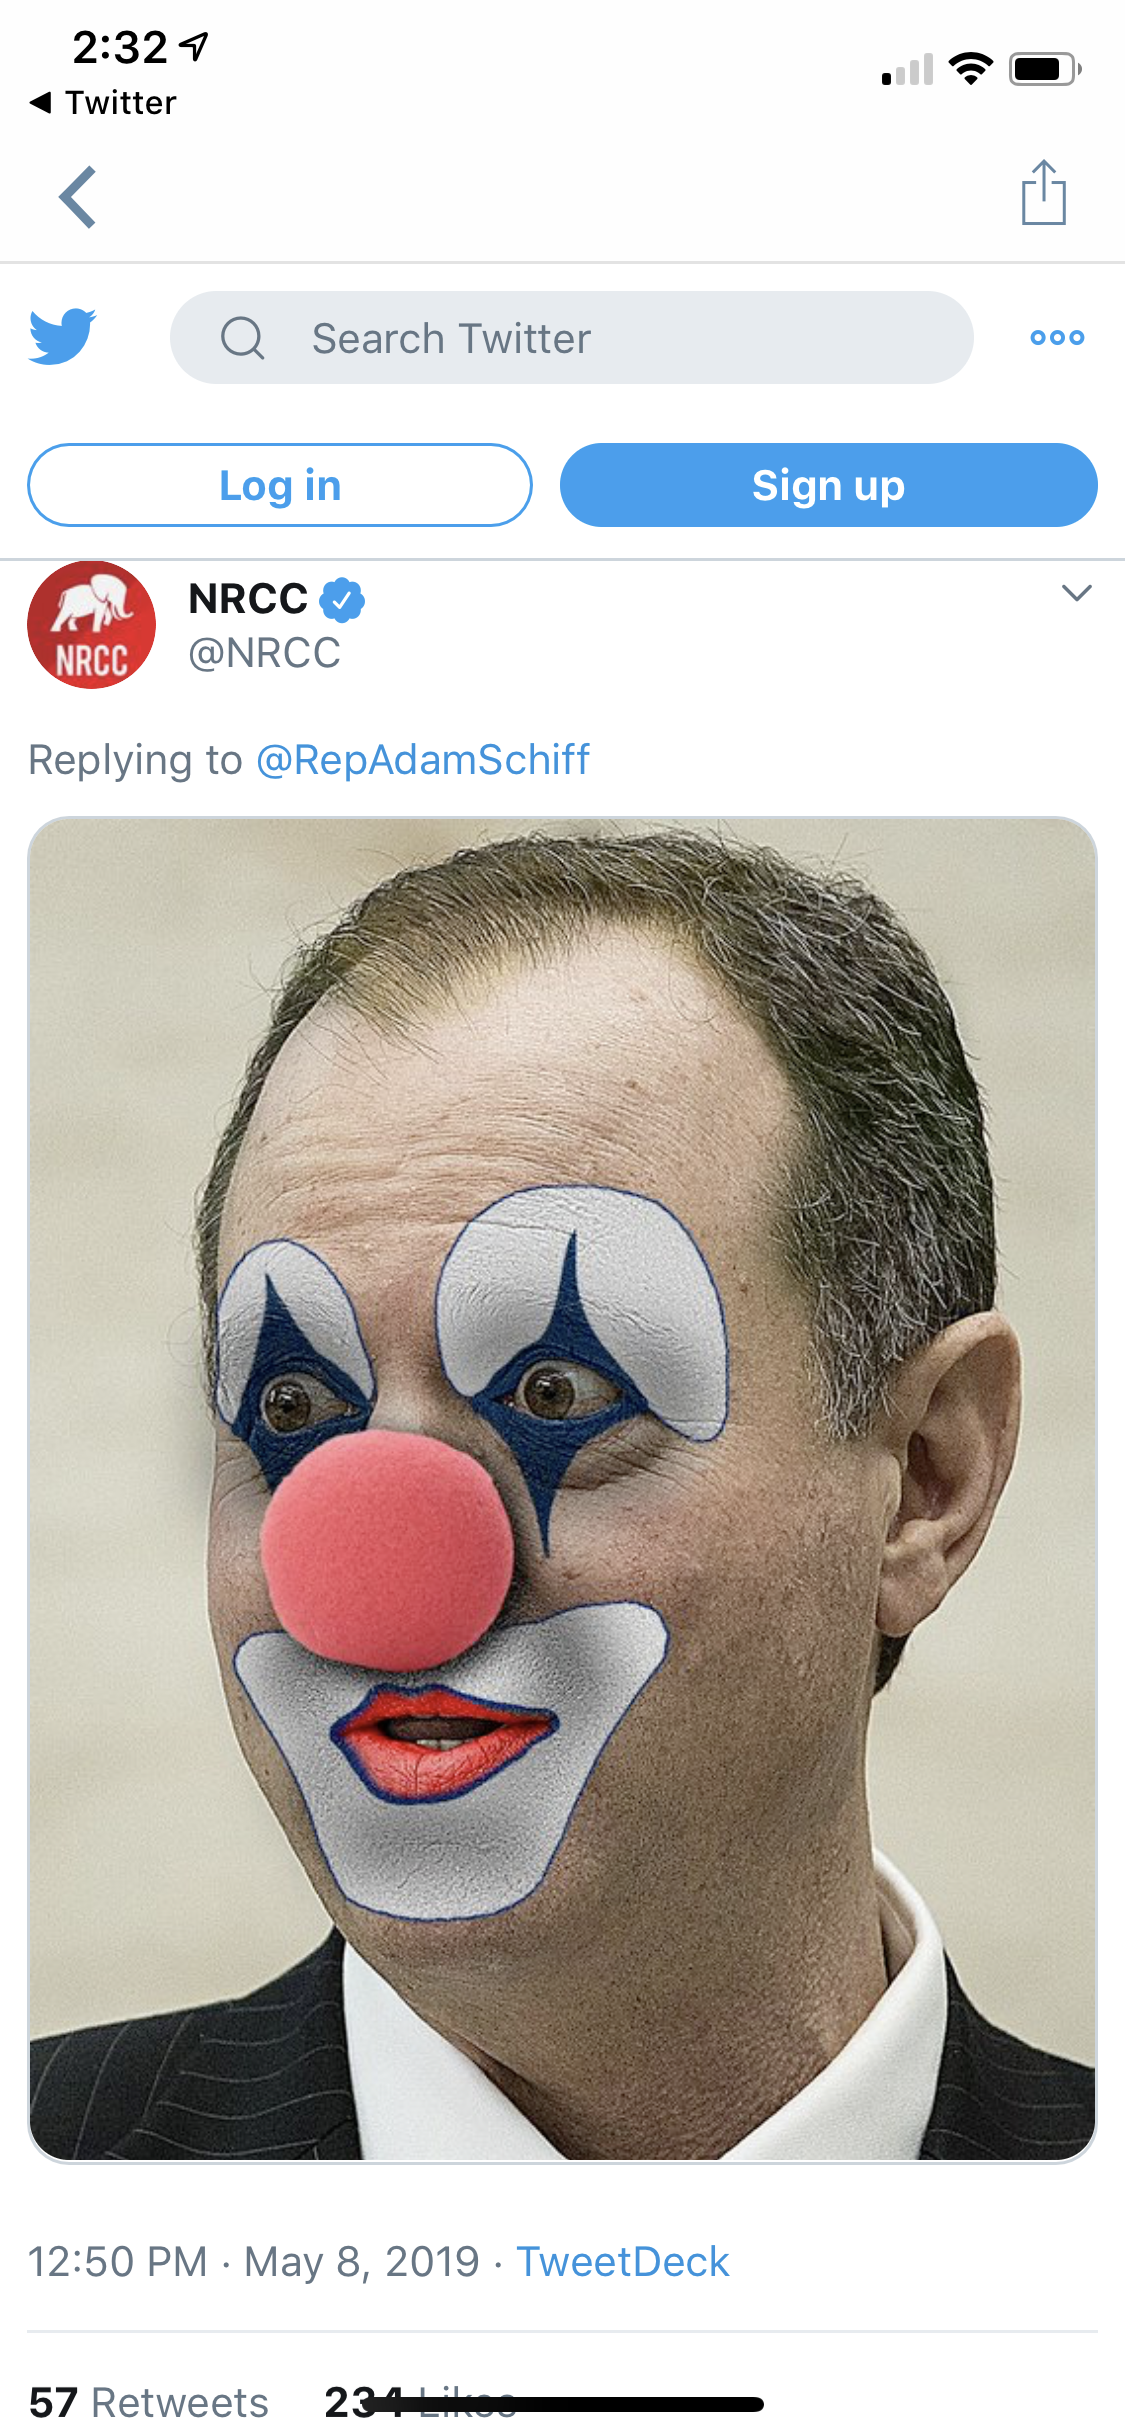Viewport: 1125px width, 2436px height.
Task: Return to Twitter via status bar label
Action: [104, 101]
